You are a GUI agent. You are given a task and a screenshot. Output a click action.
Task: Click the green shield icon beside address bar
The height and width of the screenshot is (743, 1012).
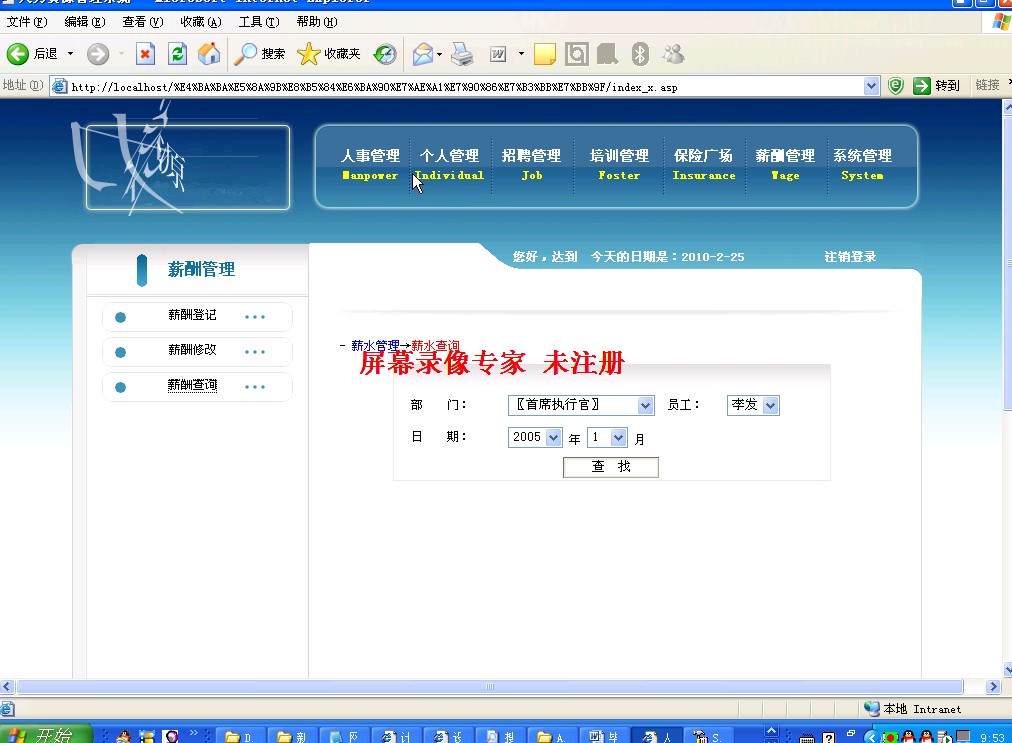pos(896,85)
